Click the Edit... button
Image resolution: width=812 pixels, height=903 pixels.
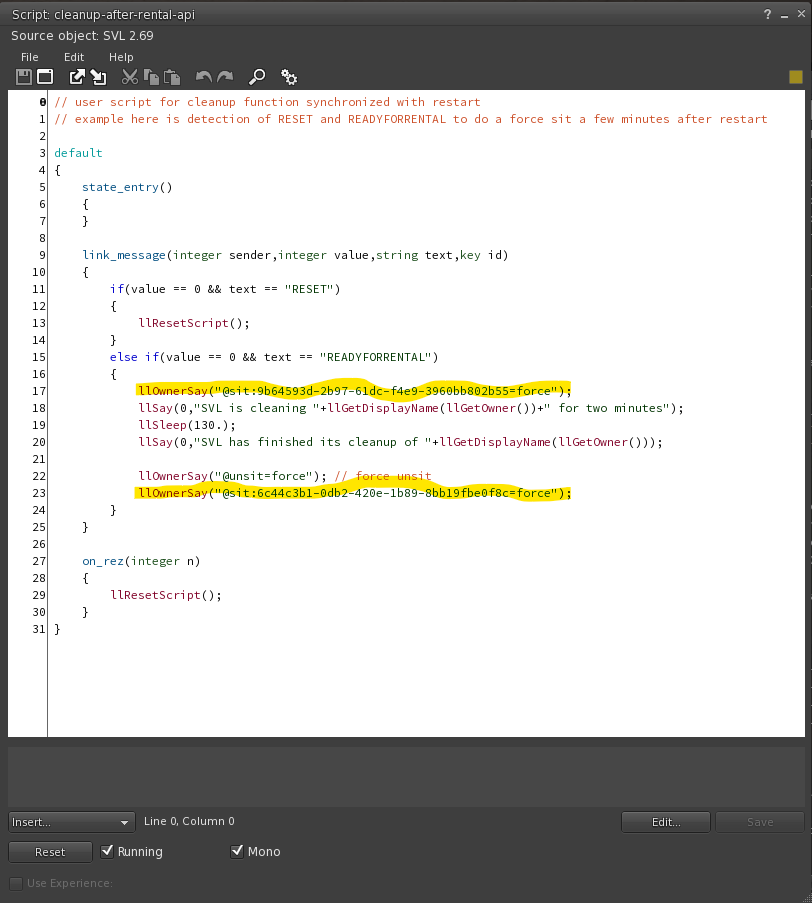(x=666, y=822)
